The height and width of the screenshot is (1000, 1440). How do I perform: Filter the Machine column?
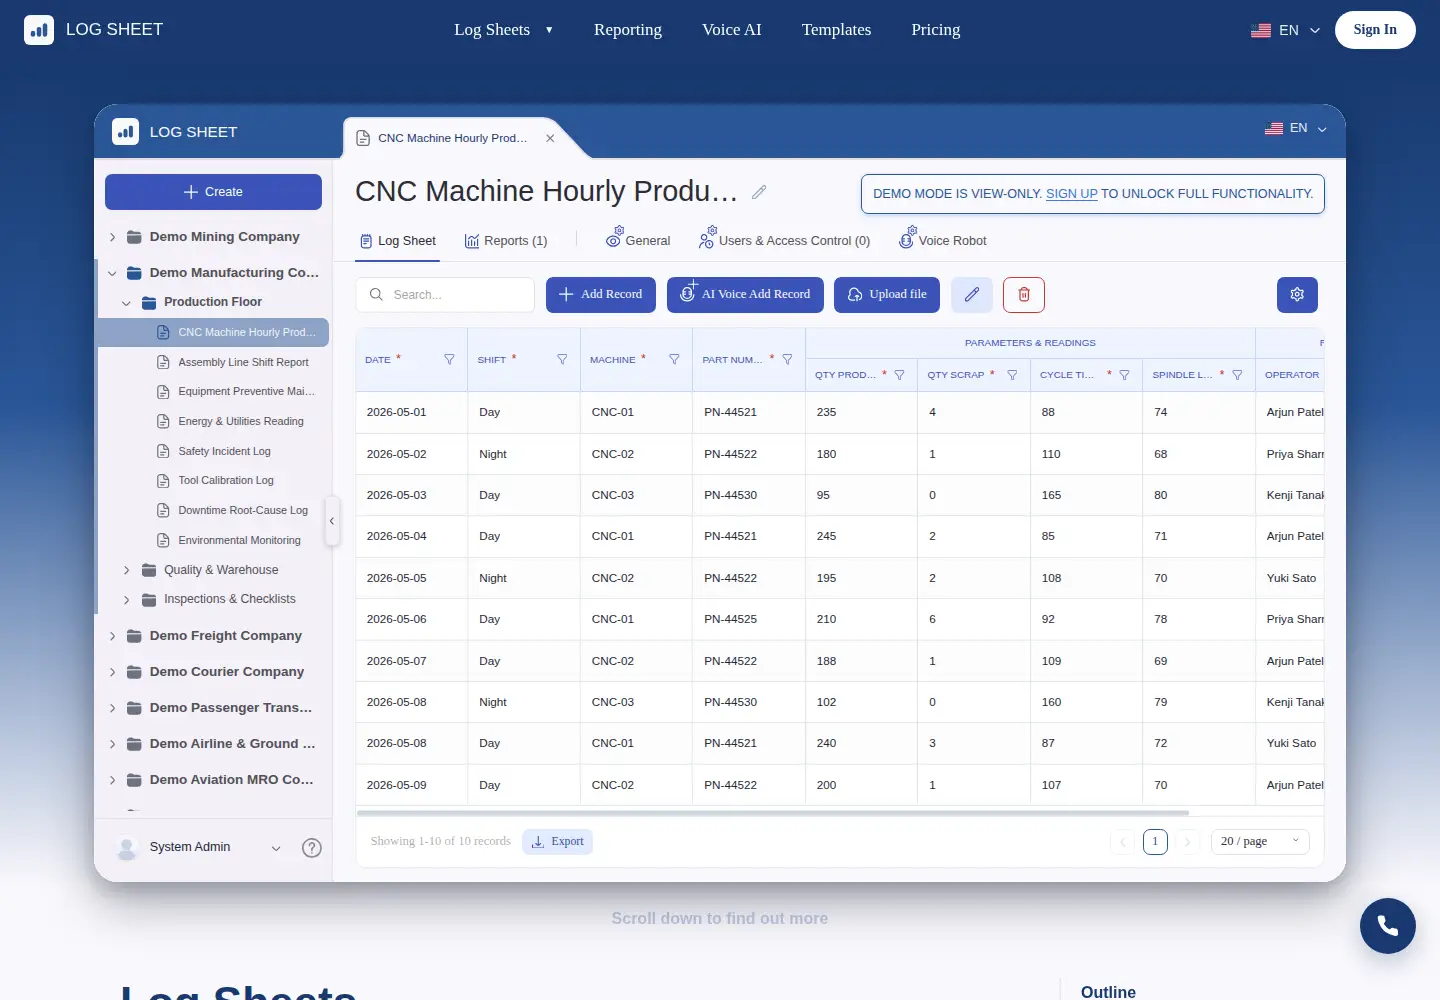point(674,360)
